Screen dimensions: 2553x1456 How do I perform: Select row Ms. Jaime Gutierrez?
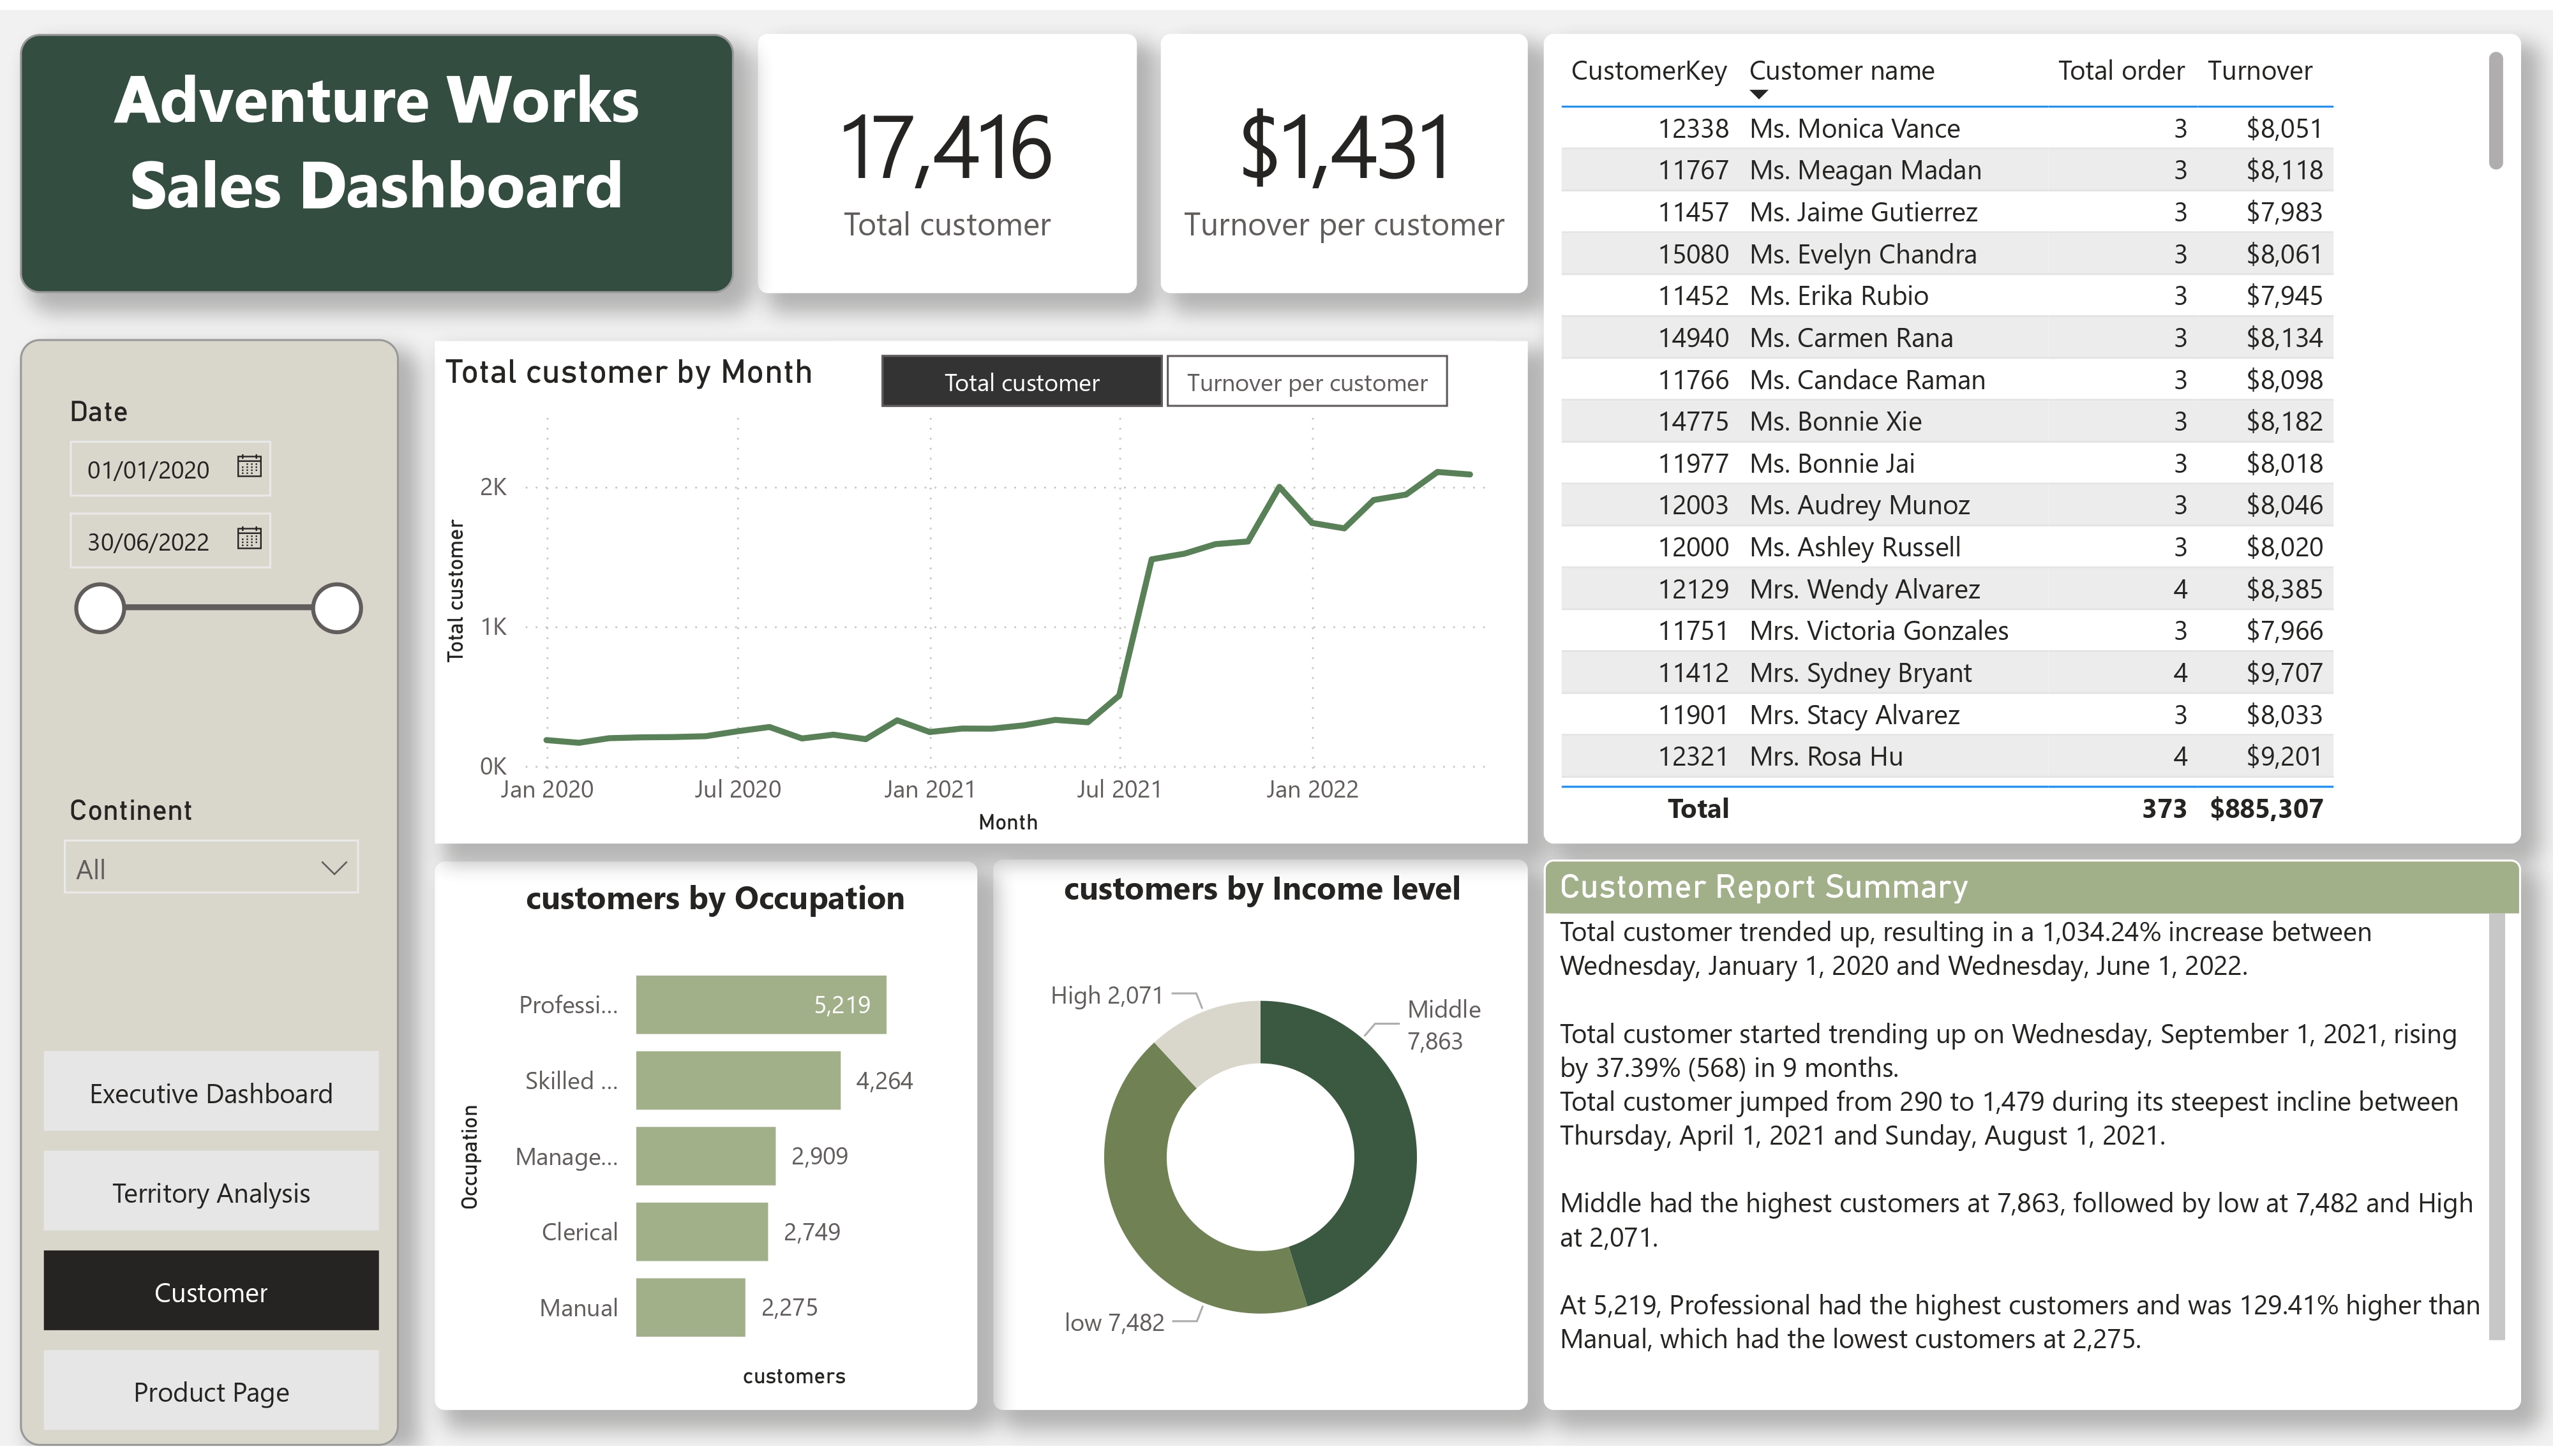[x=1946, y=212]
